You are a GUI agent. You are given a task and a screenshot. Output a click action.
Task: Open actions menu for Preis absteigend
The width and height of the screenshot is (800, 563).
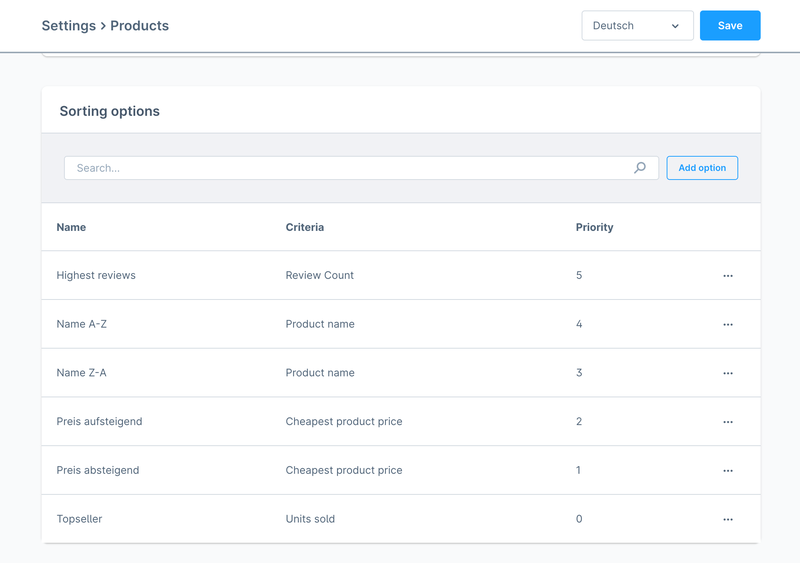(x=727, y=471)
